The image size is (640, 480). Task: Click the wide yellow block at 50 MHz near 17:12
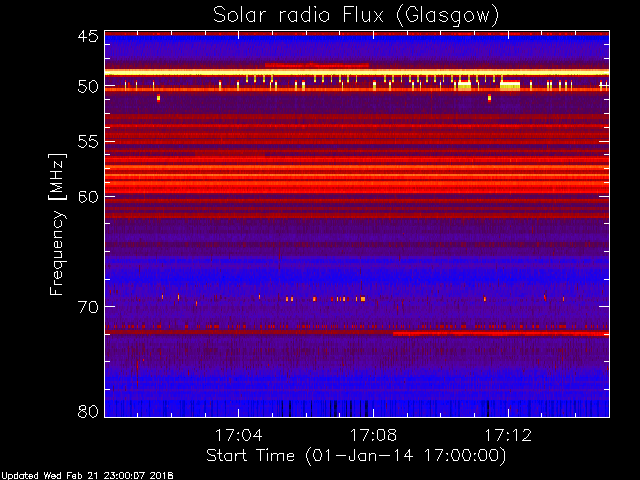510,85
